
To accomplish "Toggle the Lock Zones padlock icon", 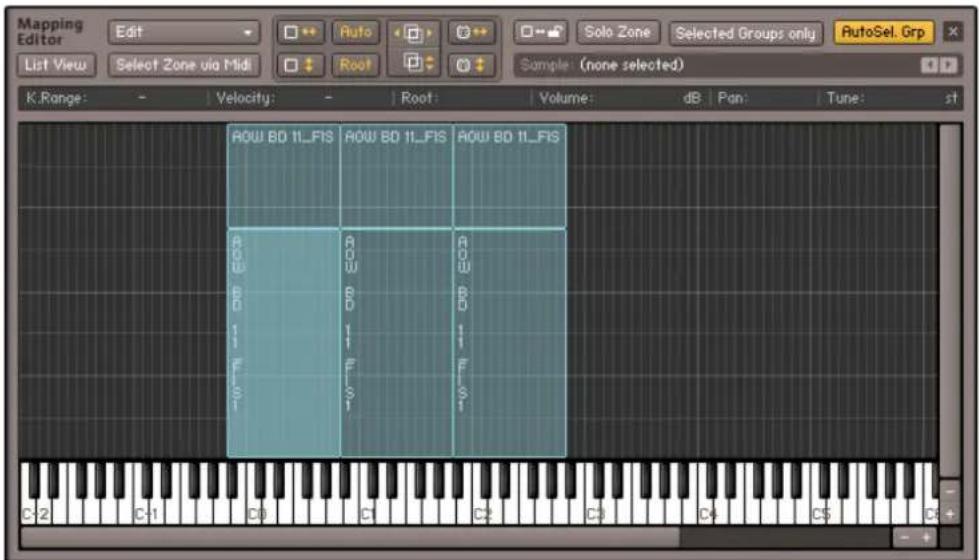I will tap(541, 32).
